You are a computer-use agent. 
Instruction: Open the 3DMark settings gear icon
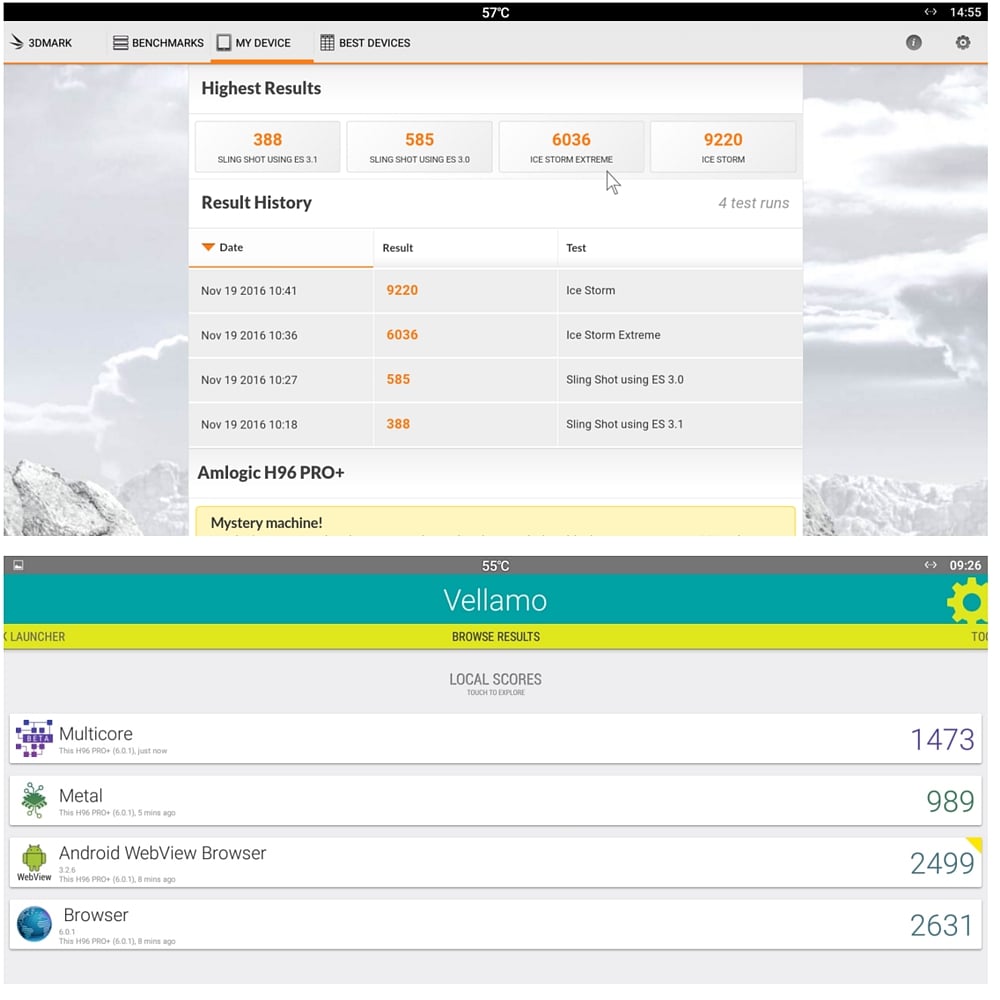coord(962,43)
